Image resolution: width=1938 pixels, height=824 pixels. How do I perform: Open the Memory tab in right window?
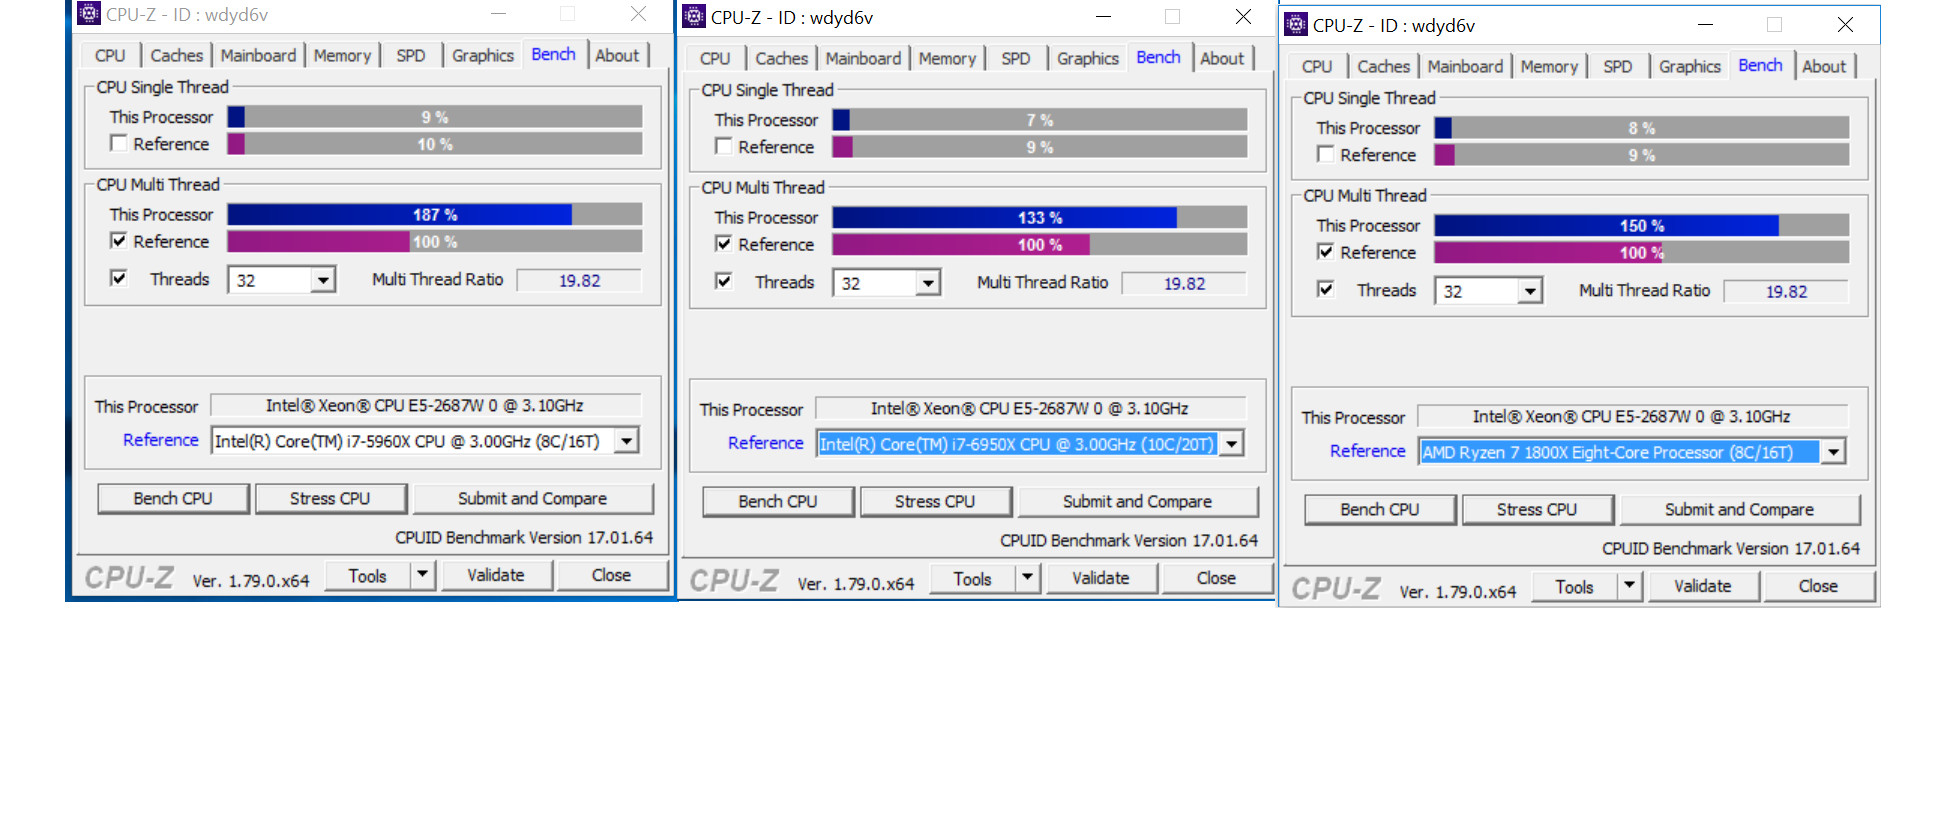pos(1549,67)
